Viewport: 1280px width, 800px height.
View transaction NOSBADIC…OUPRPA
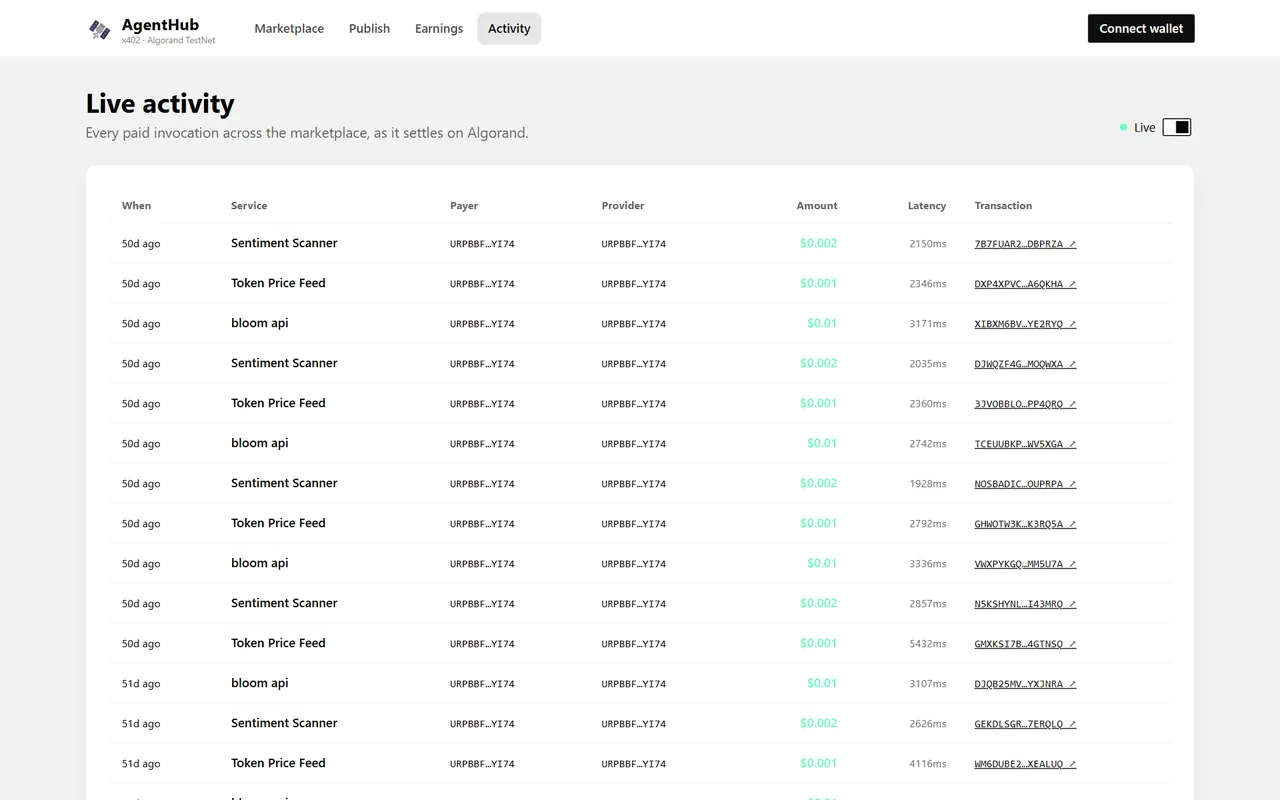(x=1025, y=484)
